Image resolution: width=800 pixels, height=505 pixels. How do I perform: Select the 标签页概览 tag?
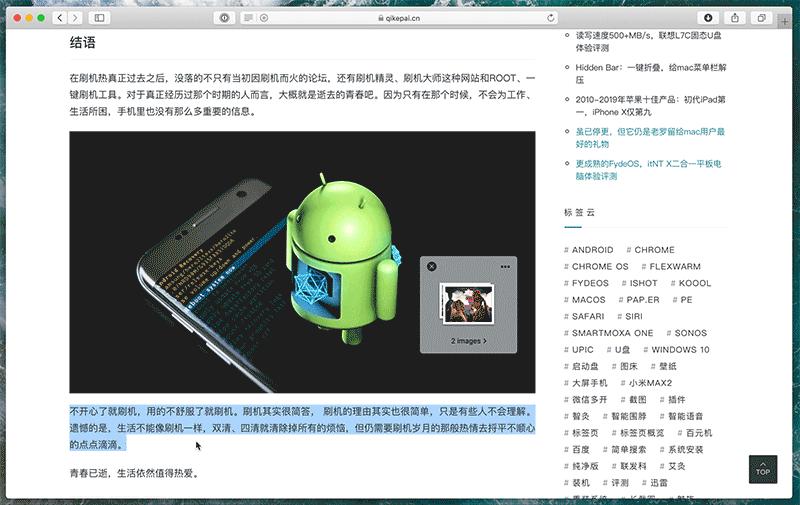(x=638, y=433)
